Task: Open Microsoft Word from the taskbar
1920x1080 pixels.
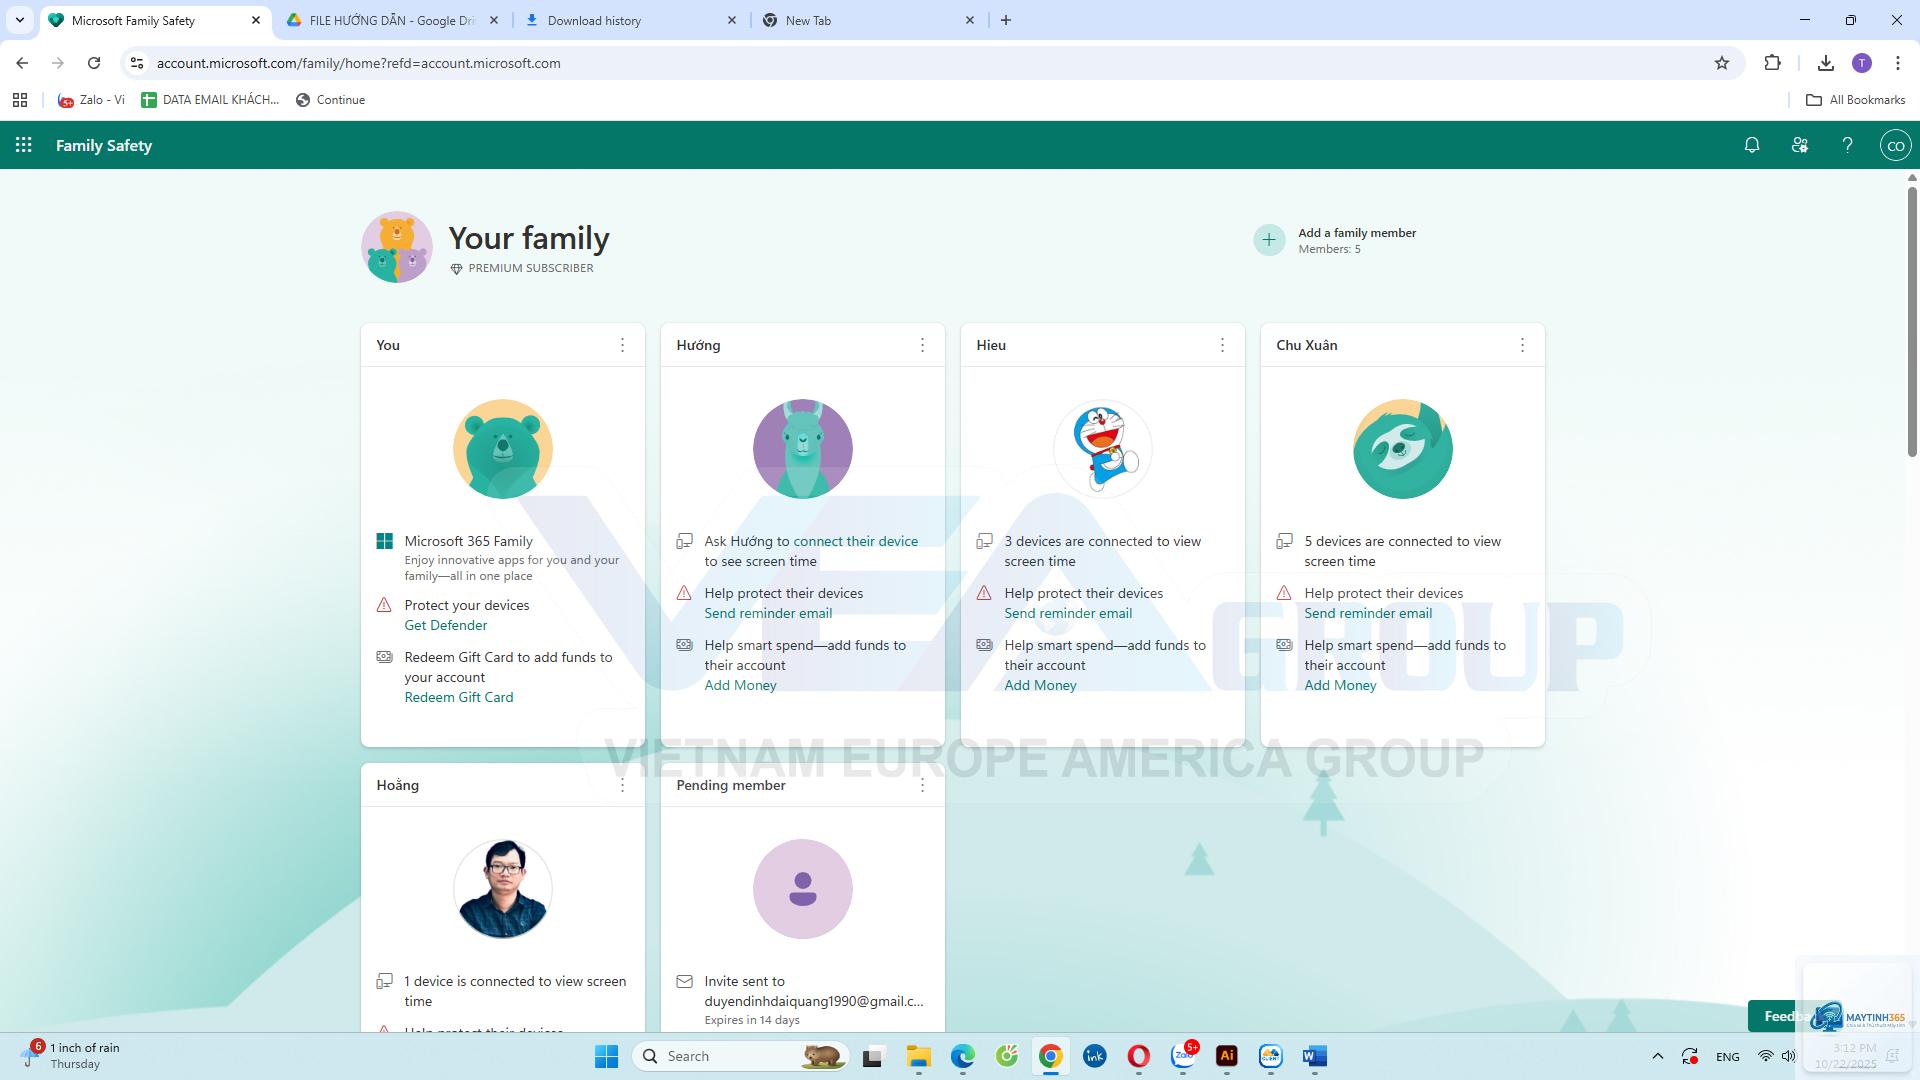Action: point(1314,1056)
